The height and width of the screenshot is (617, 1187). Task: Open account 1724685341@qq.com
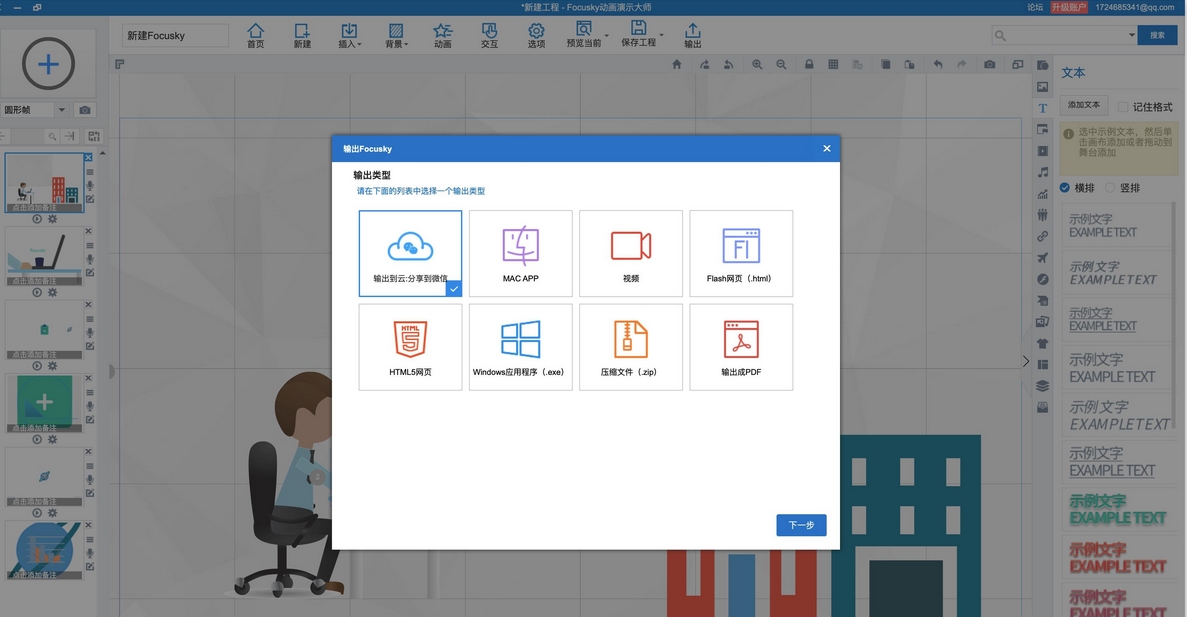pos(1135,7)
